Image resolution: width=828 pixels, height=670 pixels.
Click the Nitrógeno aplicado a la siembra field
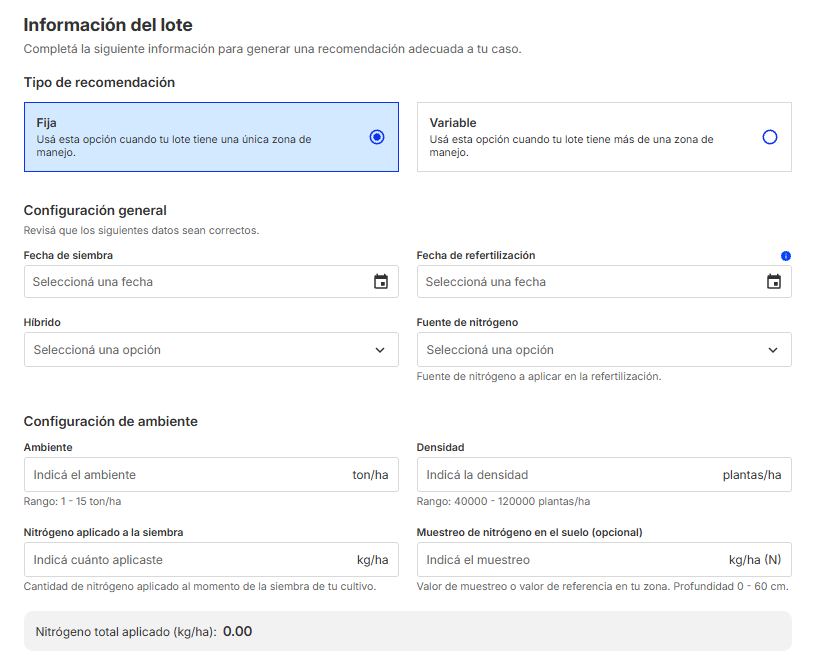(x=211, y=560)
